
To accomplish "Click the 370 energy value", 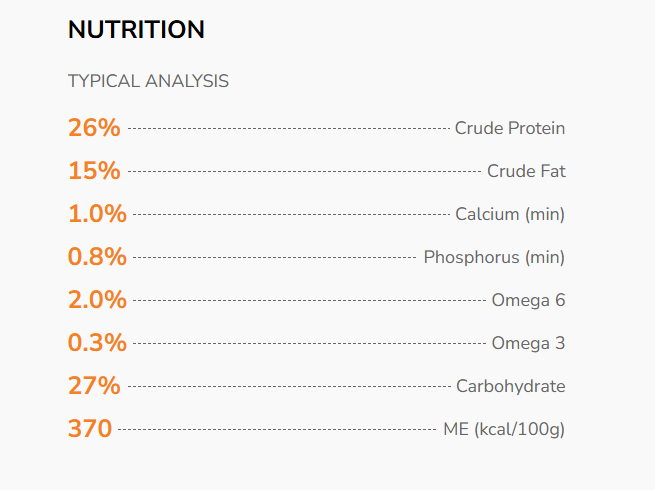I will (90, 429).
